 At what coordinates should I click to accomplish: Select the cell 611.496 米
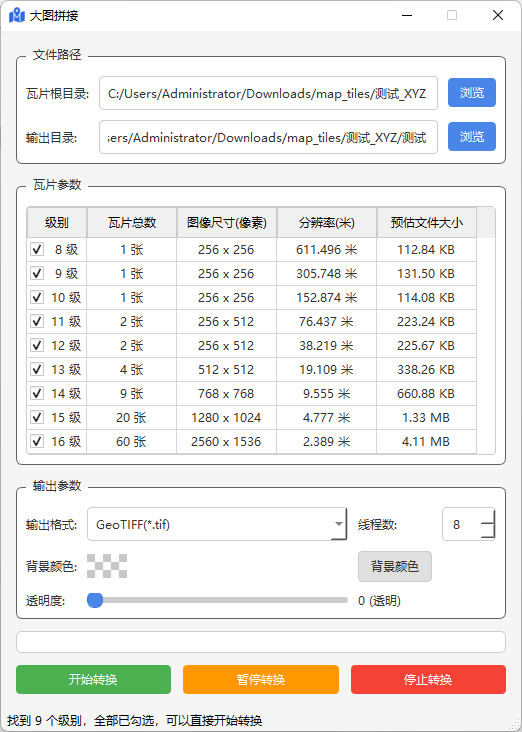point(327,249)
